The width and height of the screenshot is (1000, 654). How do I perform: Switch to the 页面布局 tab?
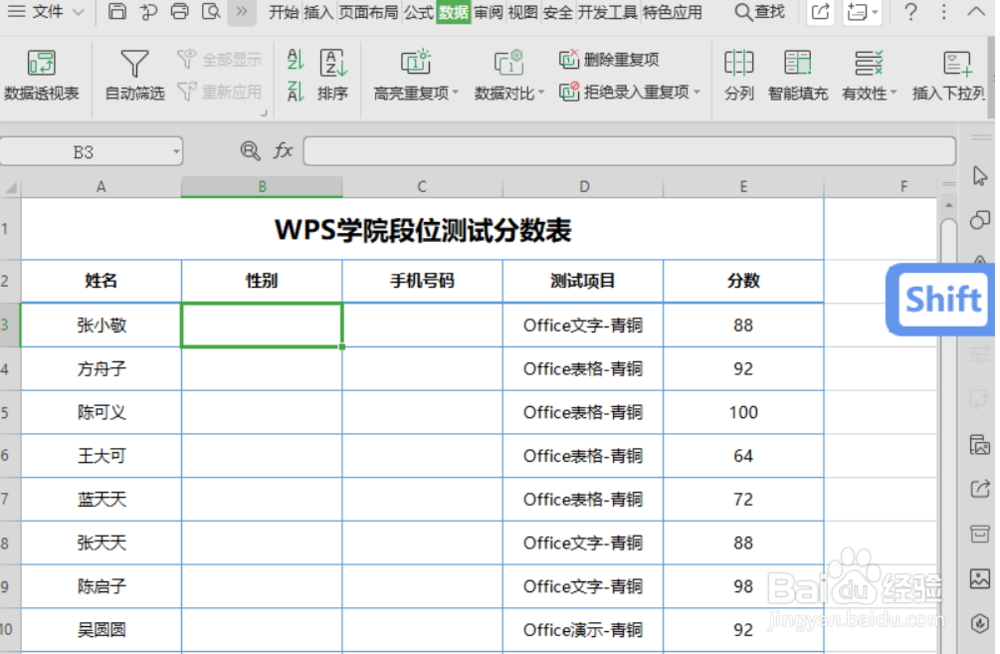368,12
